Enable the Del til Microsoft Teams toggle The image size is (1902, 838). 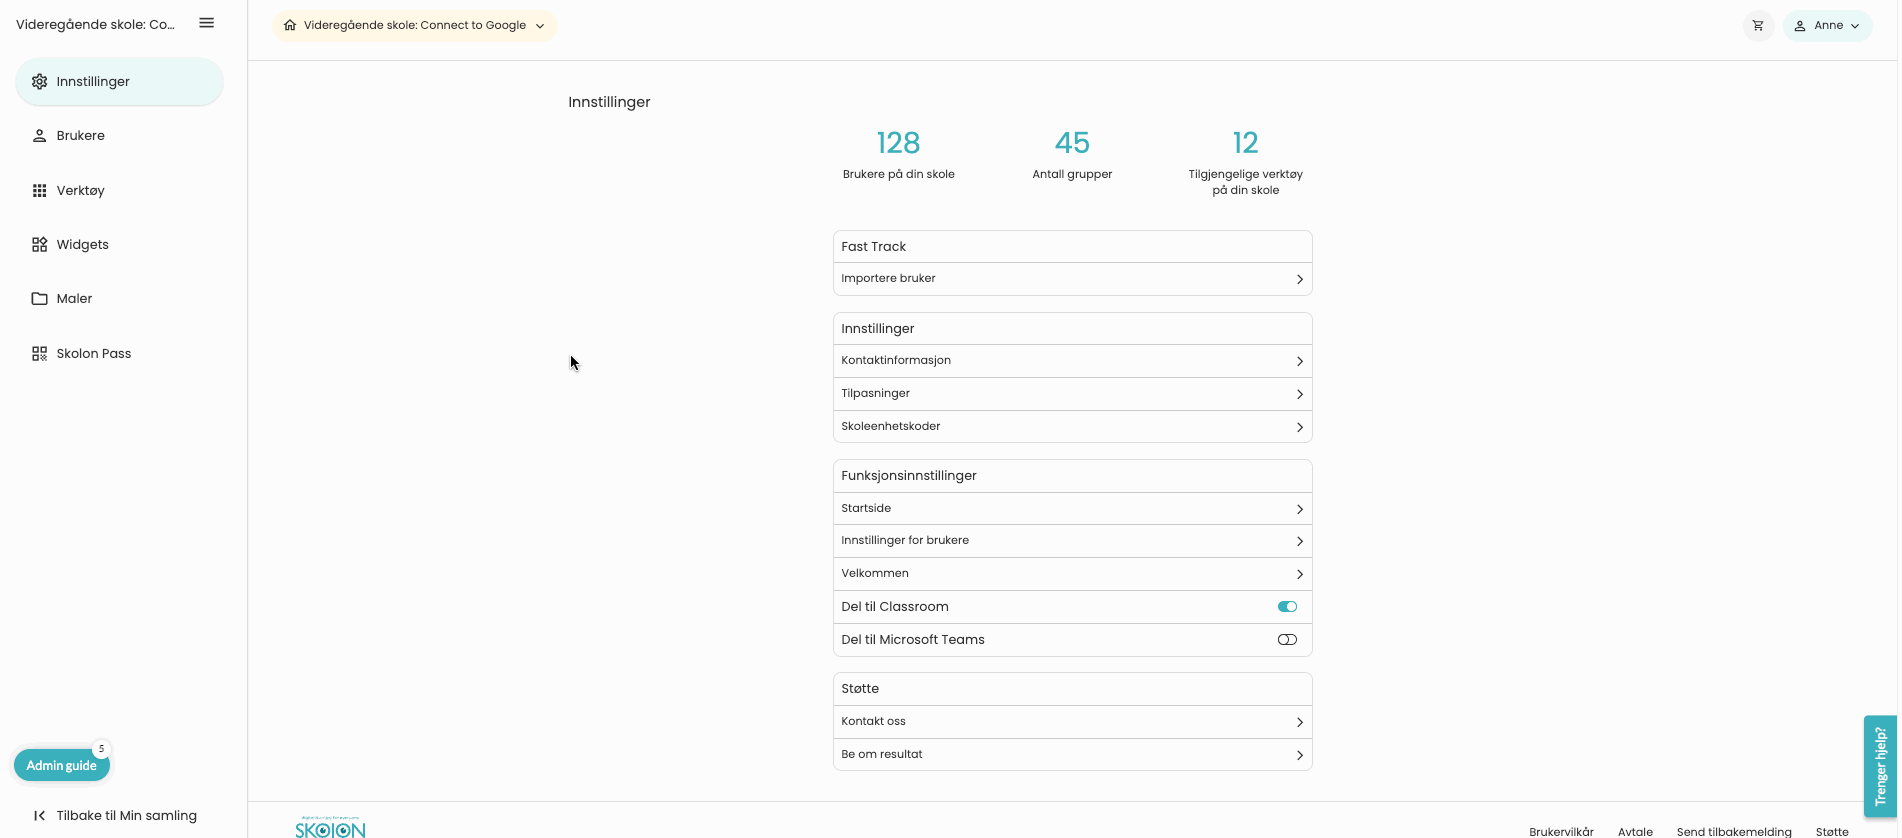click(1287, 639)
